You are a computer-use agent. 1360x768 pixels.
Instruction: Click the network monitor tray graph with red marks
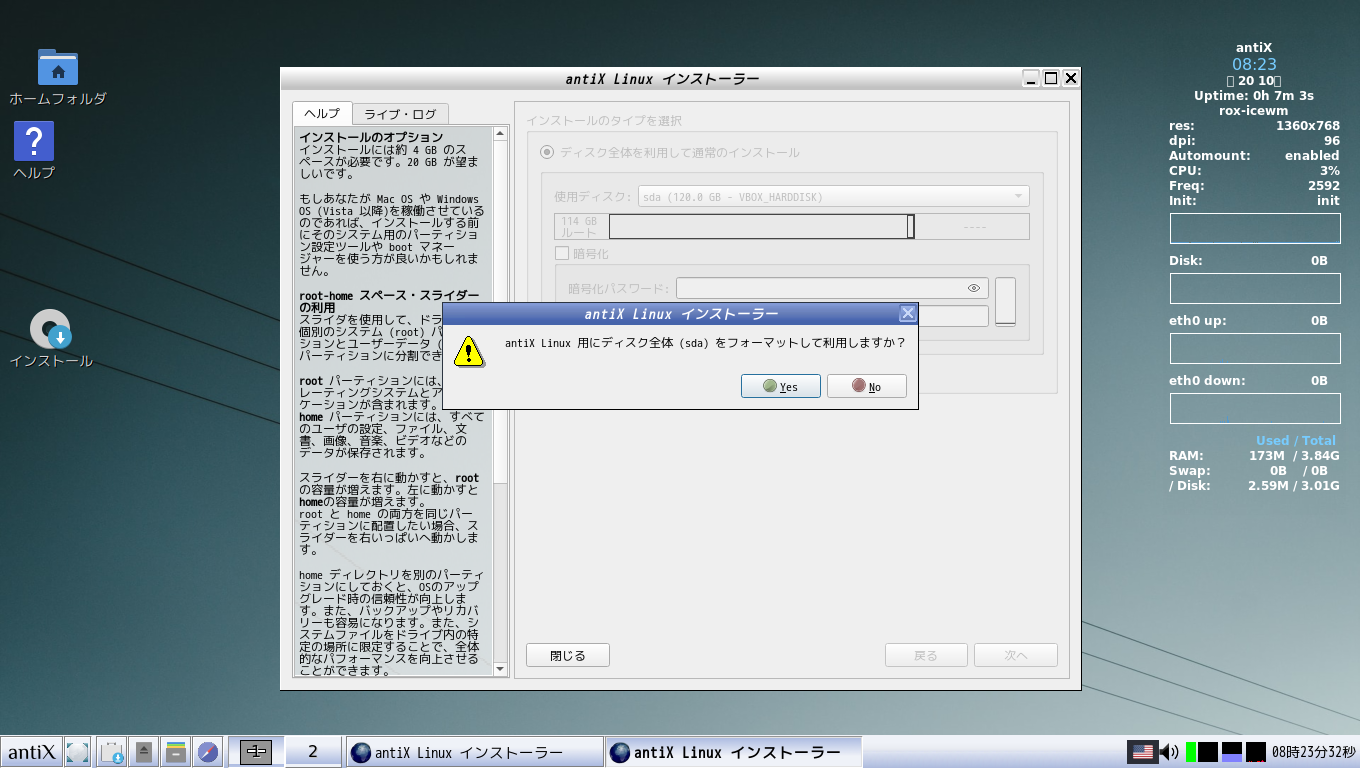(1256, 752)
